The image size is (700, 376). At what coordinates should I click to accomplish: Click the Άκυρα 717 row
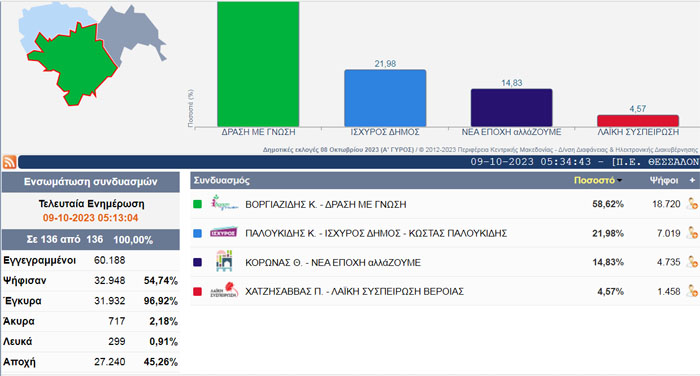(x=91, y=322)
